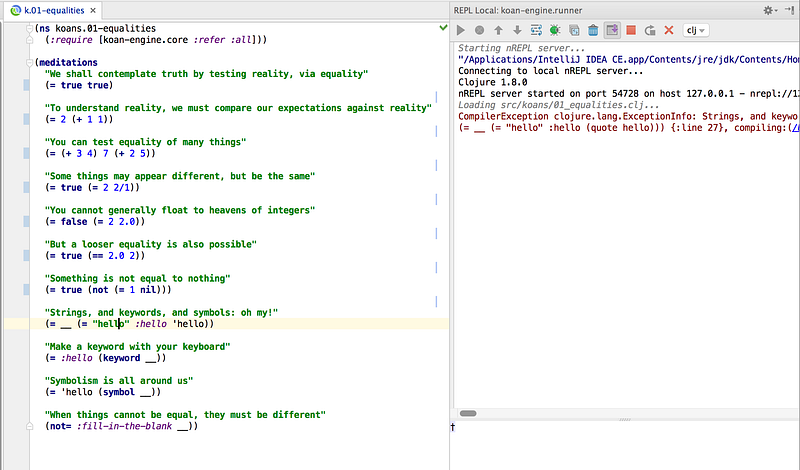Click the REPL icon left of the trash can
Viewport: 800px width, 470px height.
pyautogui.click(x=574, y=30)
